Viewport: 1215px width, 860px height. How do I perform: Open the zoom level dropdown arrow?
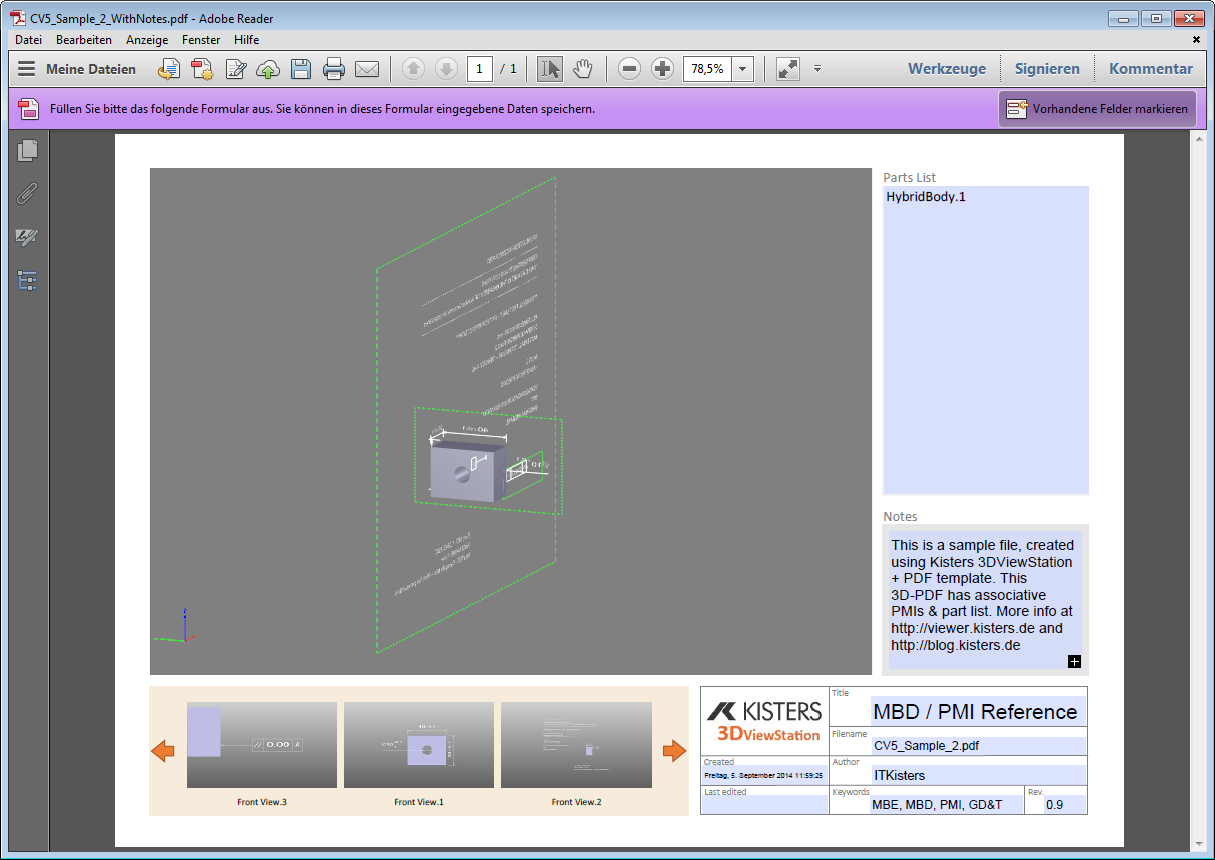click(743, 69)
